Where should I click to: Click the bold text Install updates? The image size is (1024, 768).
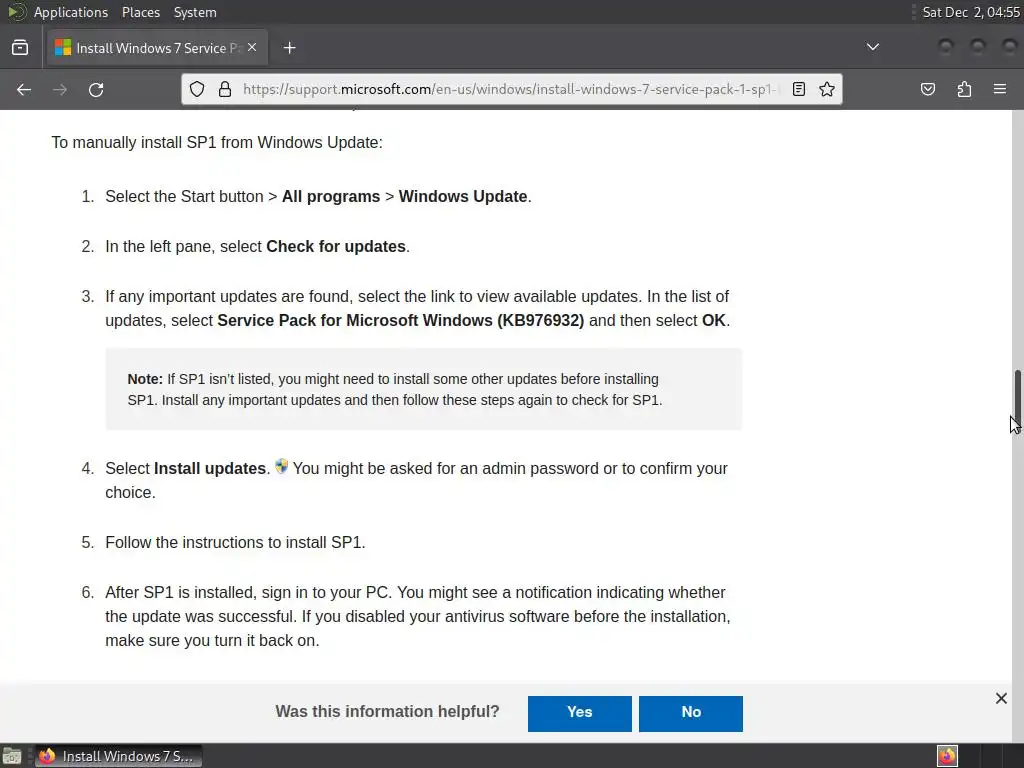(x=210, y=468)
